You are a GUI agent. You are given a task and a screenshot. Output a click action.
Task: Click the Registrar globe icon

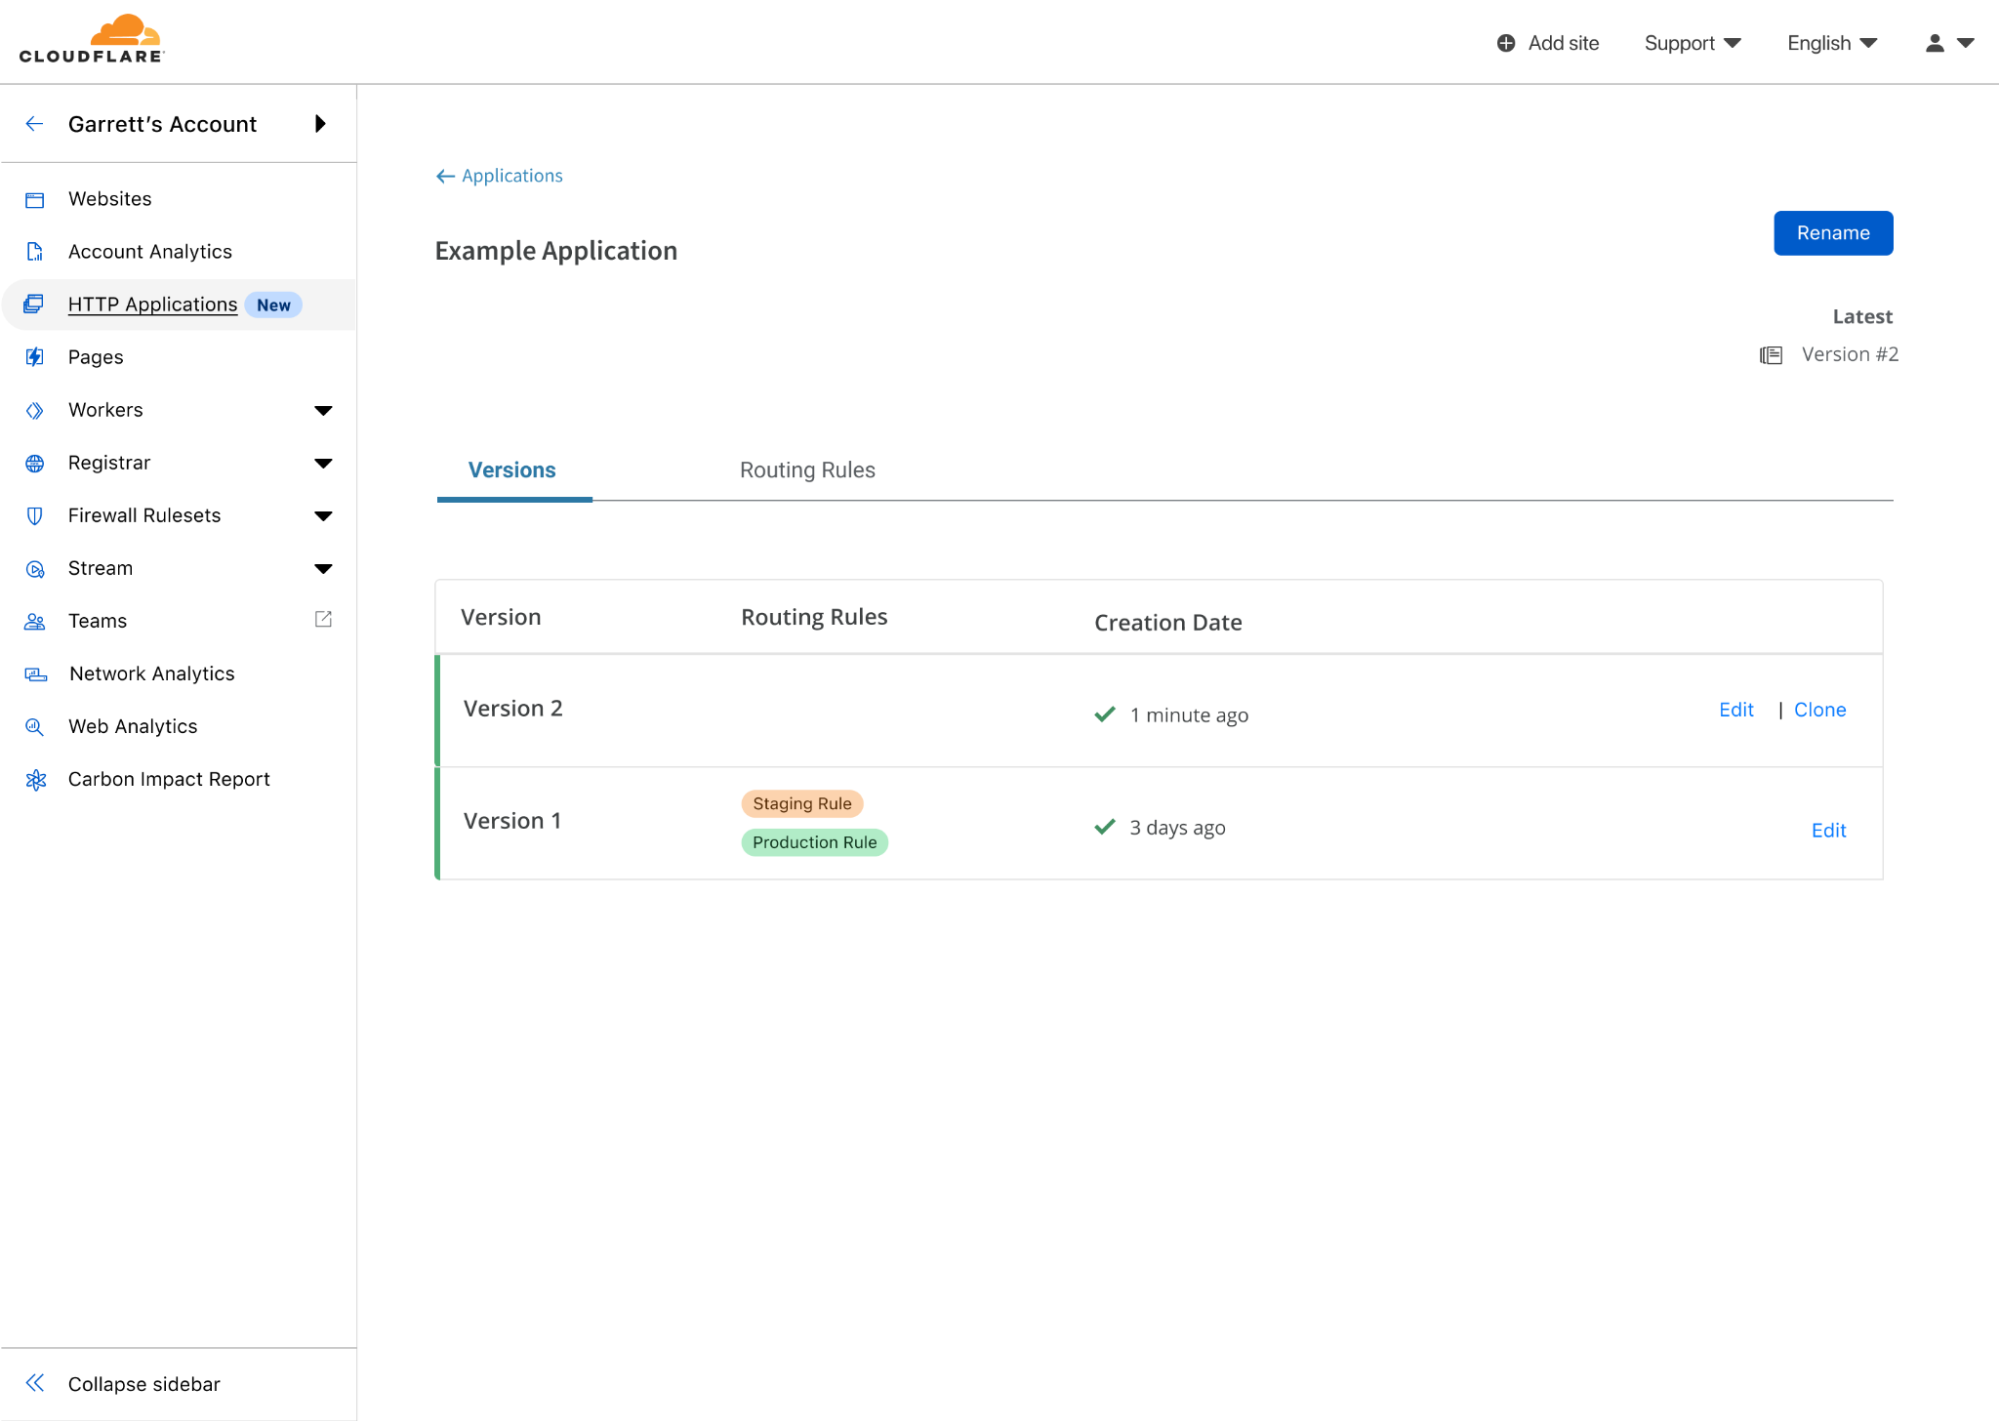[x=35, y=463]
